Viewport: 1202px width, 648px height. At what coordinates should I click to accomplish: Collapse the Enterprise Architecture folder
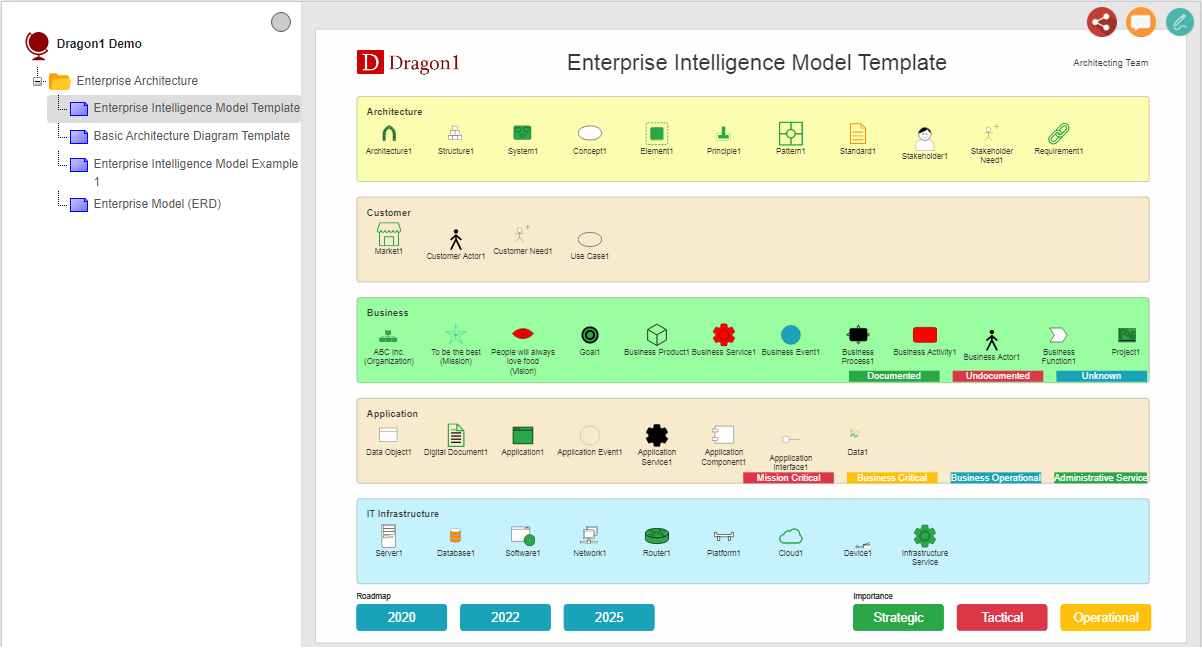coord(39,81)
